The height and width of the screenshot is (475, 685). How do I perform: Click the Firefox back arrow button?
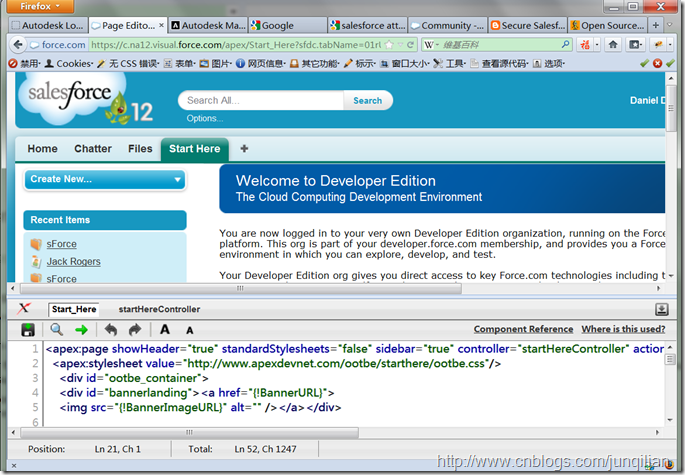click(x=18, y=45)
